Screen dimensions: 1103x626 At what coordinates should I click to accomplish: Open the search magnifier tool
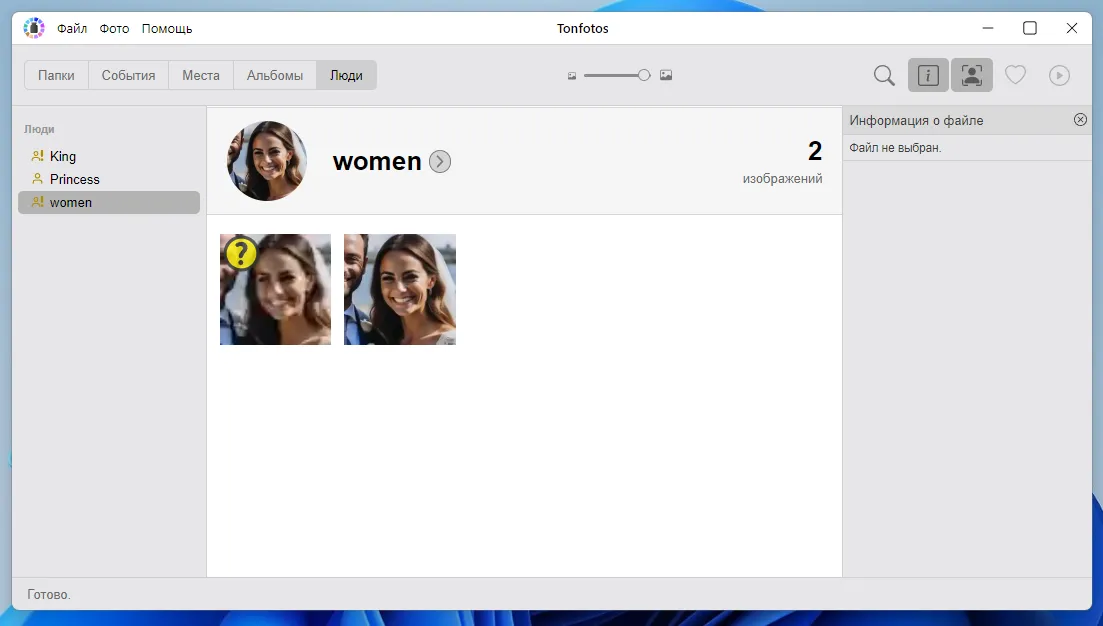click(884, 75)
